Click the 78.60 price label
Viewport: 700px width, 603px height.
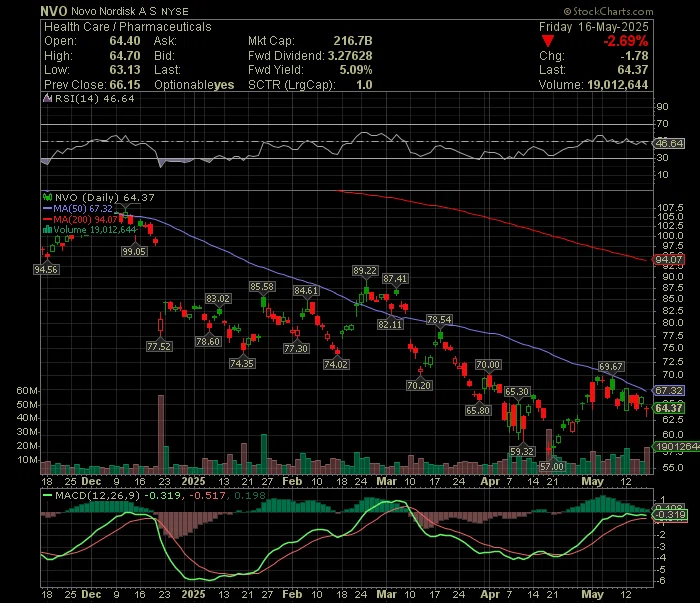point(208,342)
